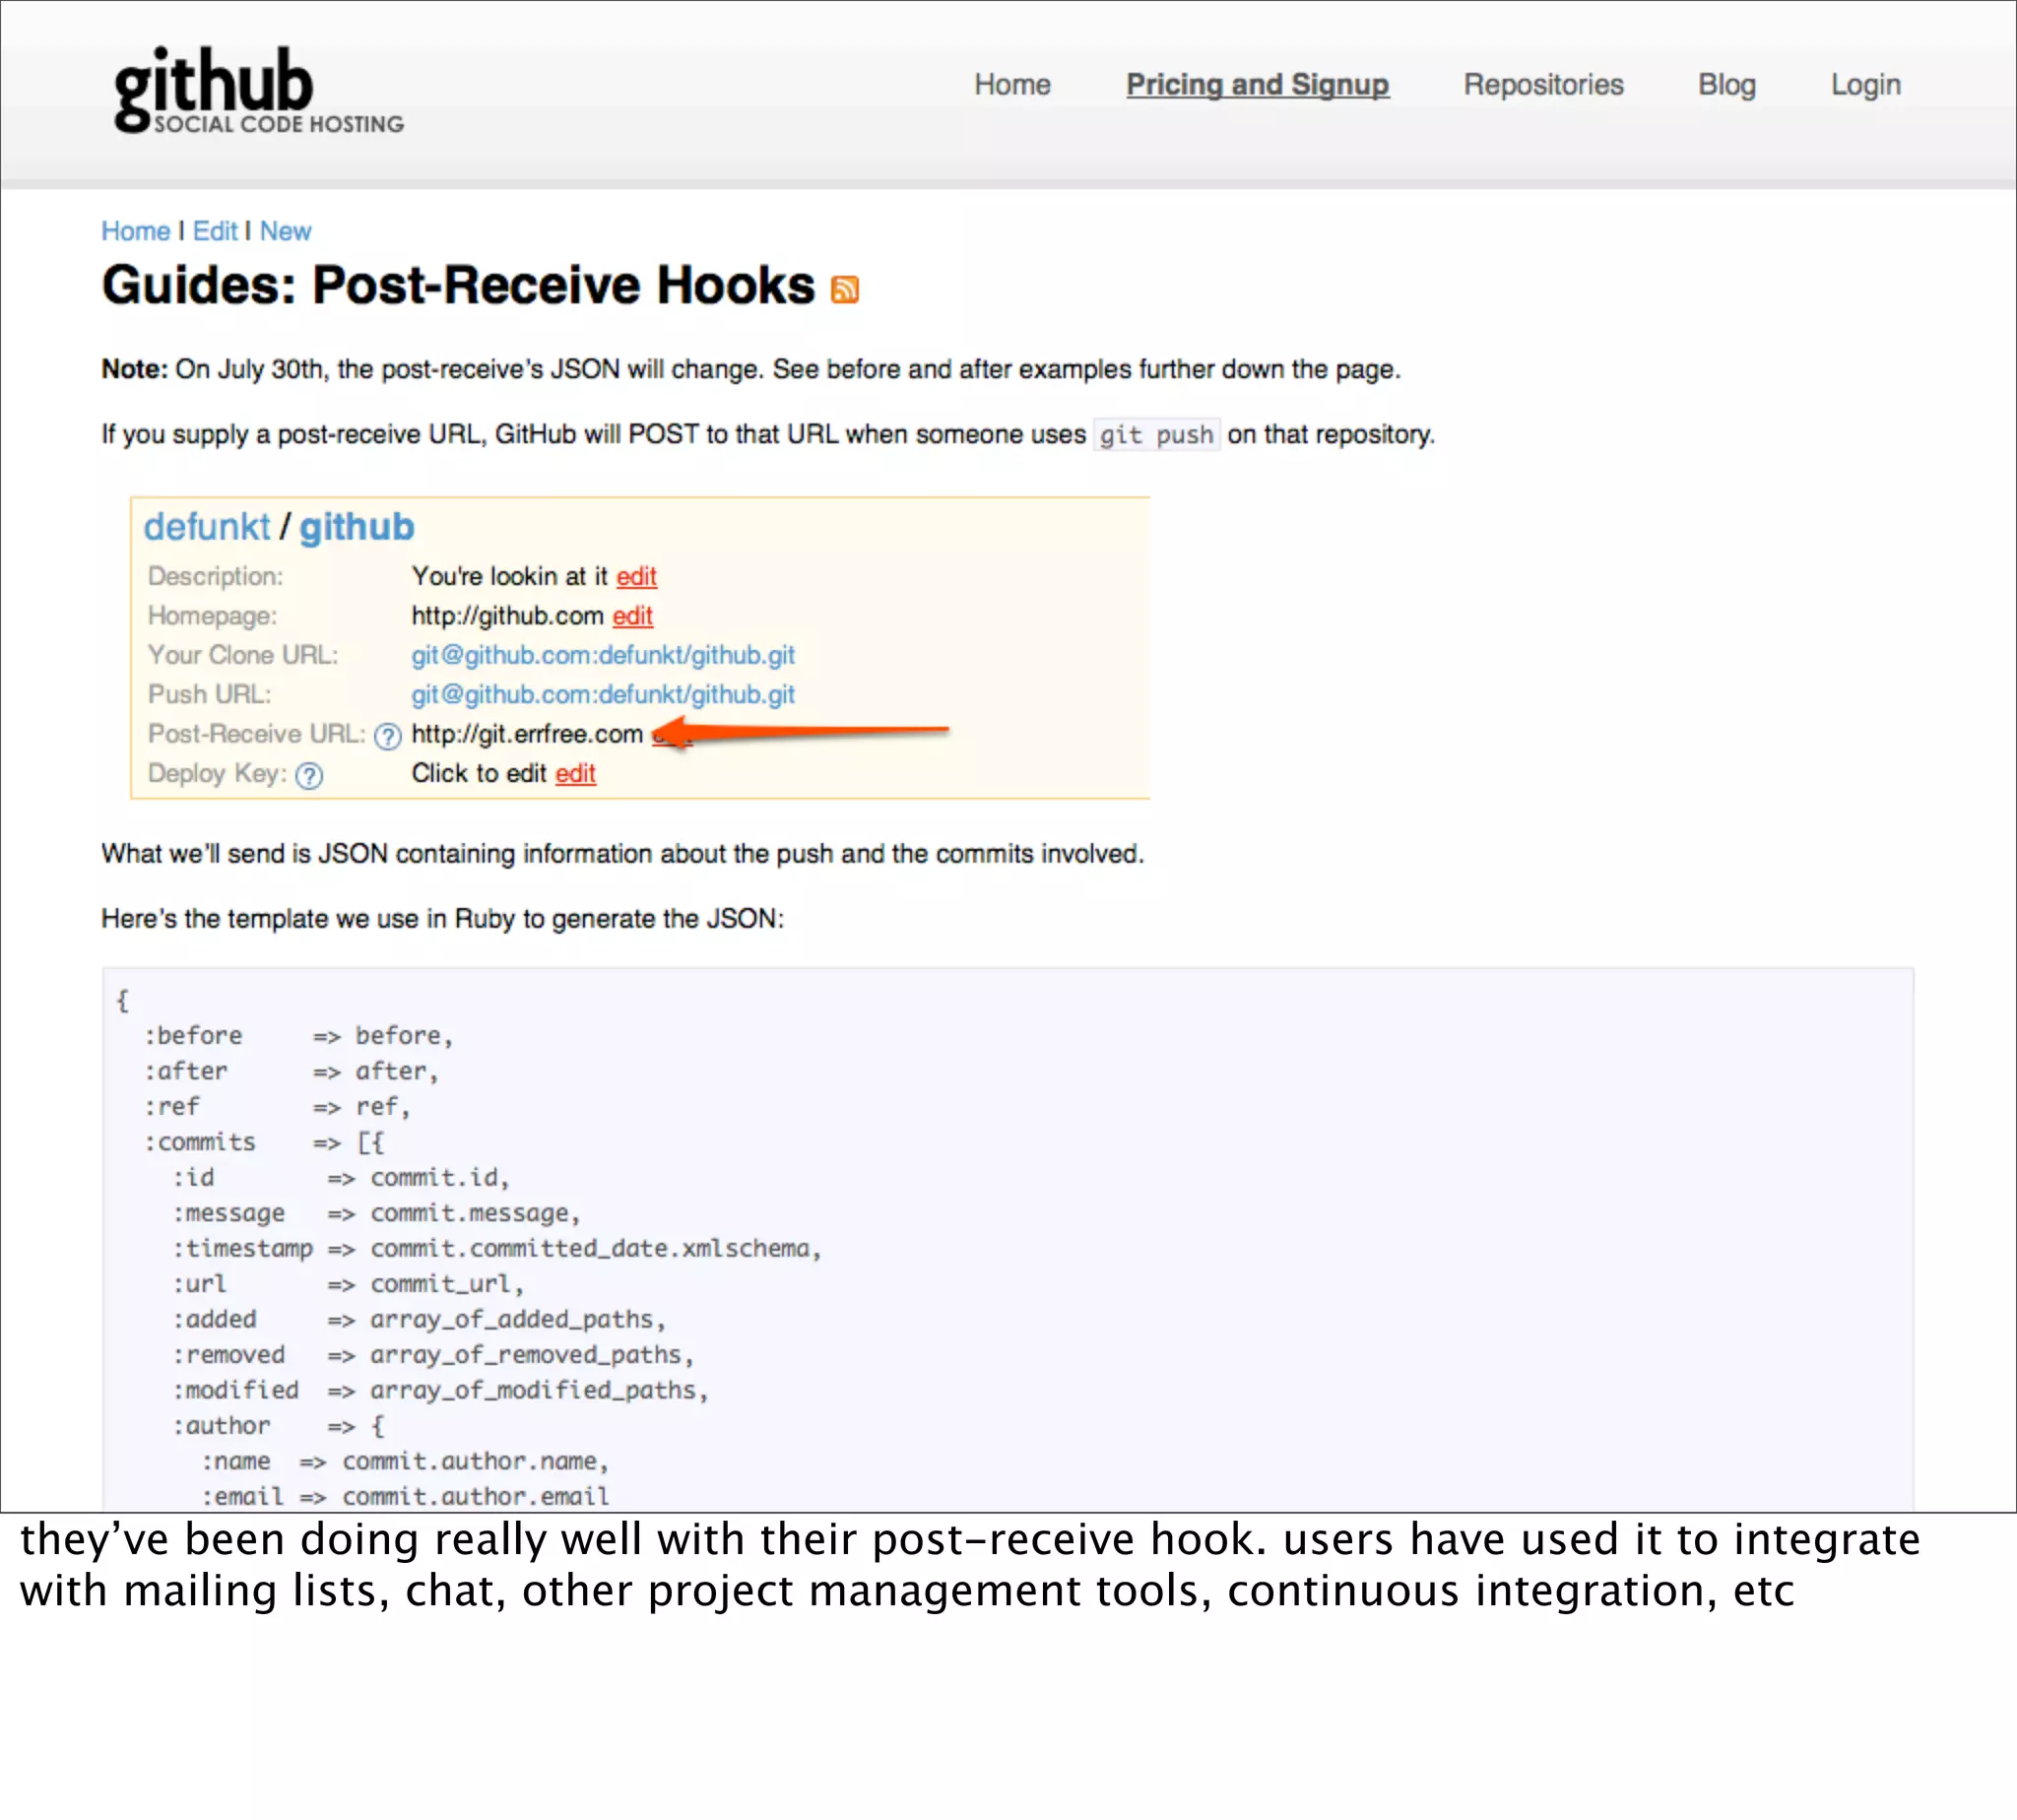Open Pricing and Signup in header
The width and height of the screenshot is (2017, 1820).
1257,85
